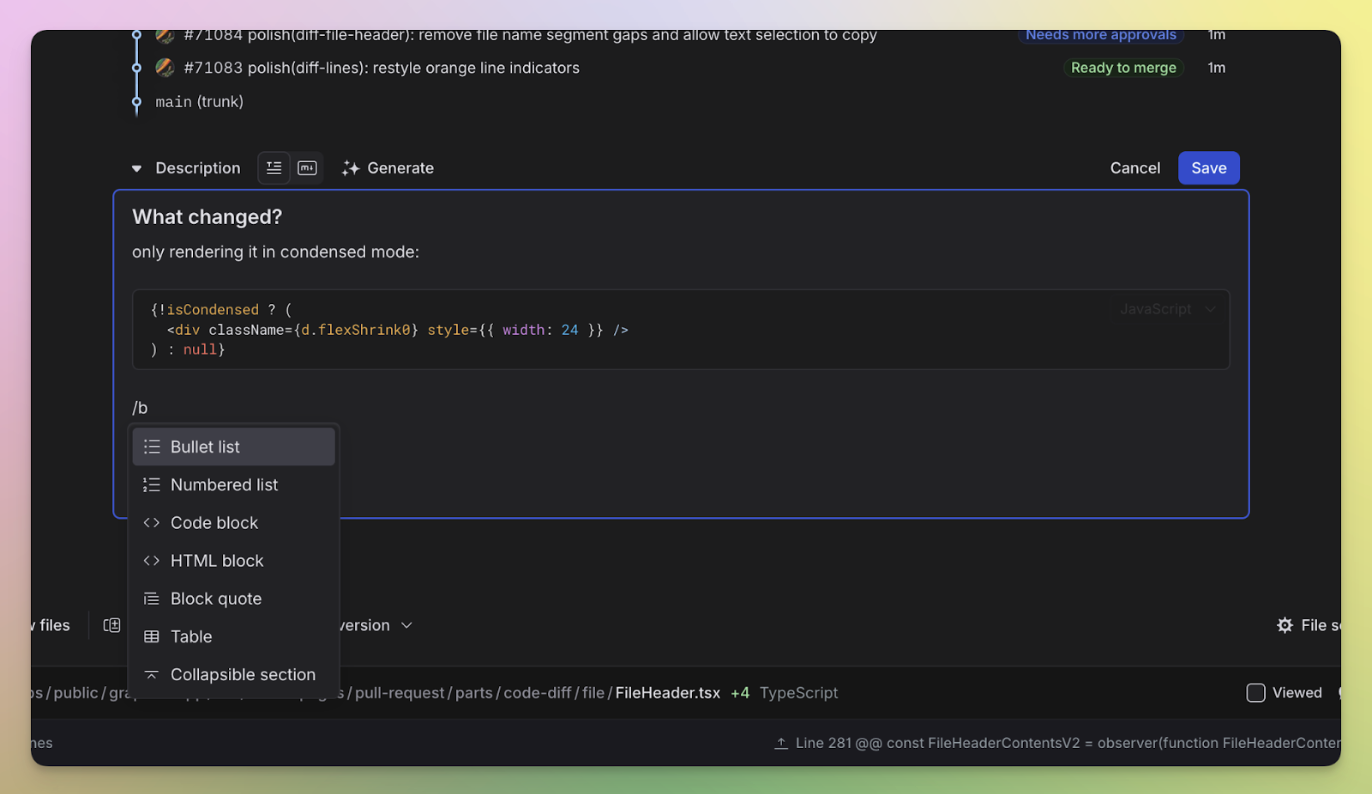The height and width of the screenshot is (794, 1372).
Task: Toggle 'Needs more approvals' badge on #71084
Action: [x=1100, y=35]
